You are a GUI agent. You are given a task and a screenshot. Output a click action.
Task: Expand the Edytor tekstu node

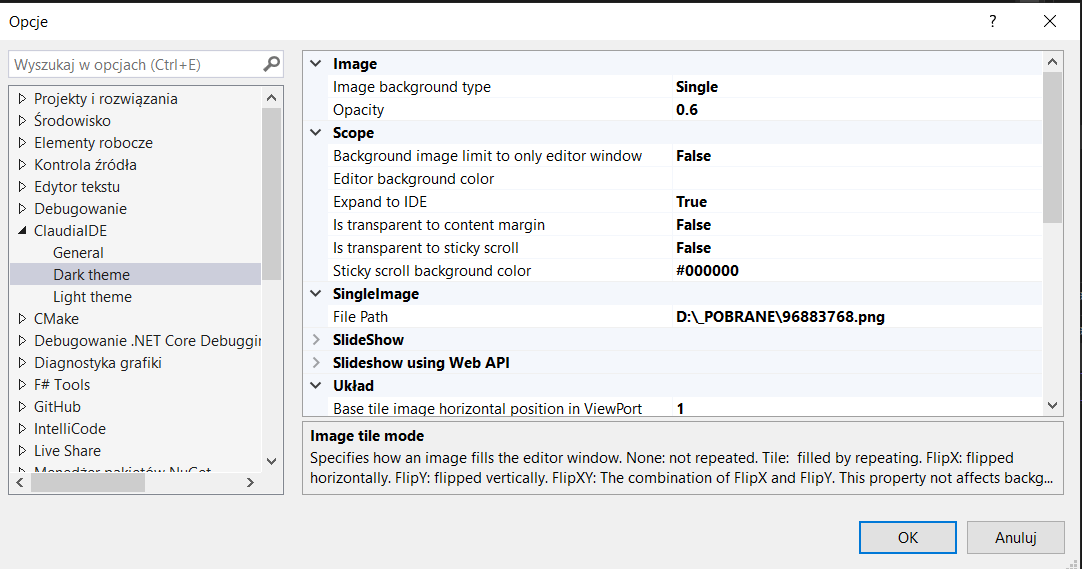tap(22, 187)
